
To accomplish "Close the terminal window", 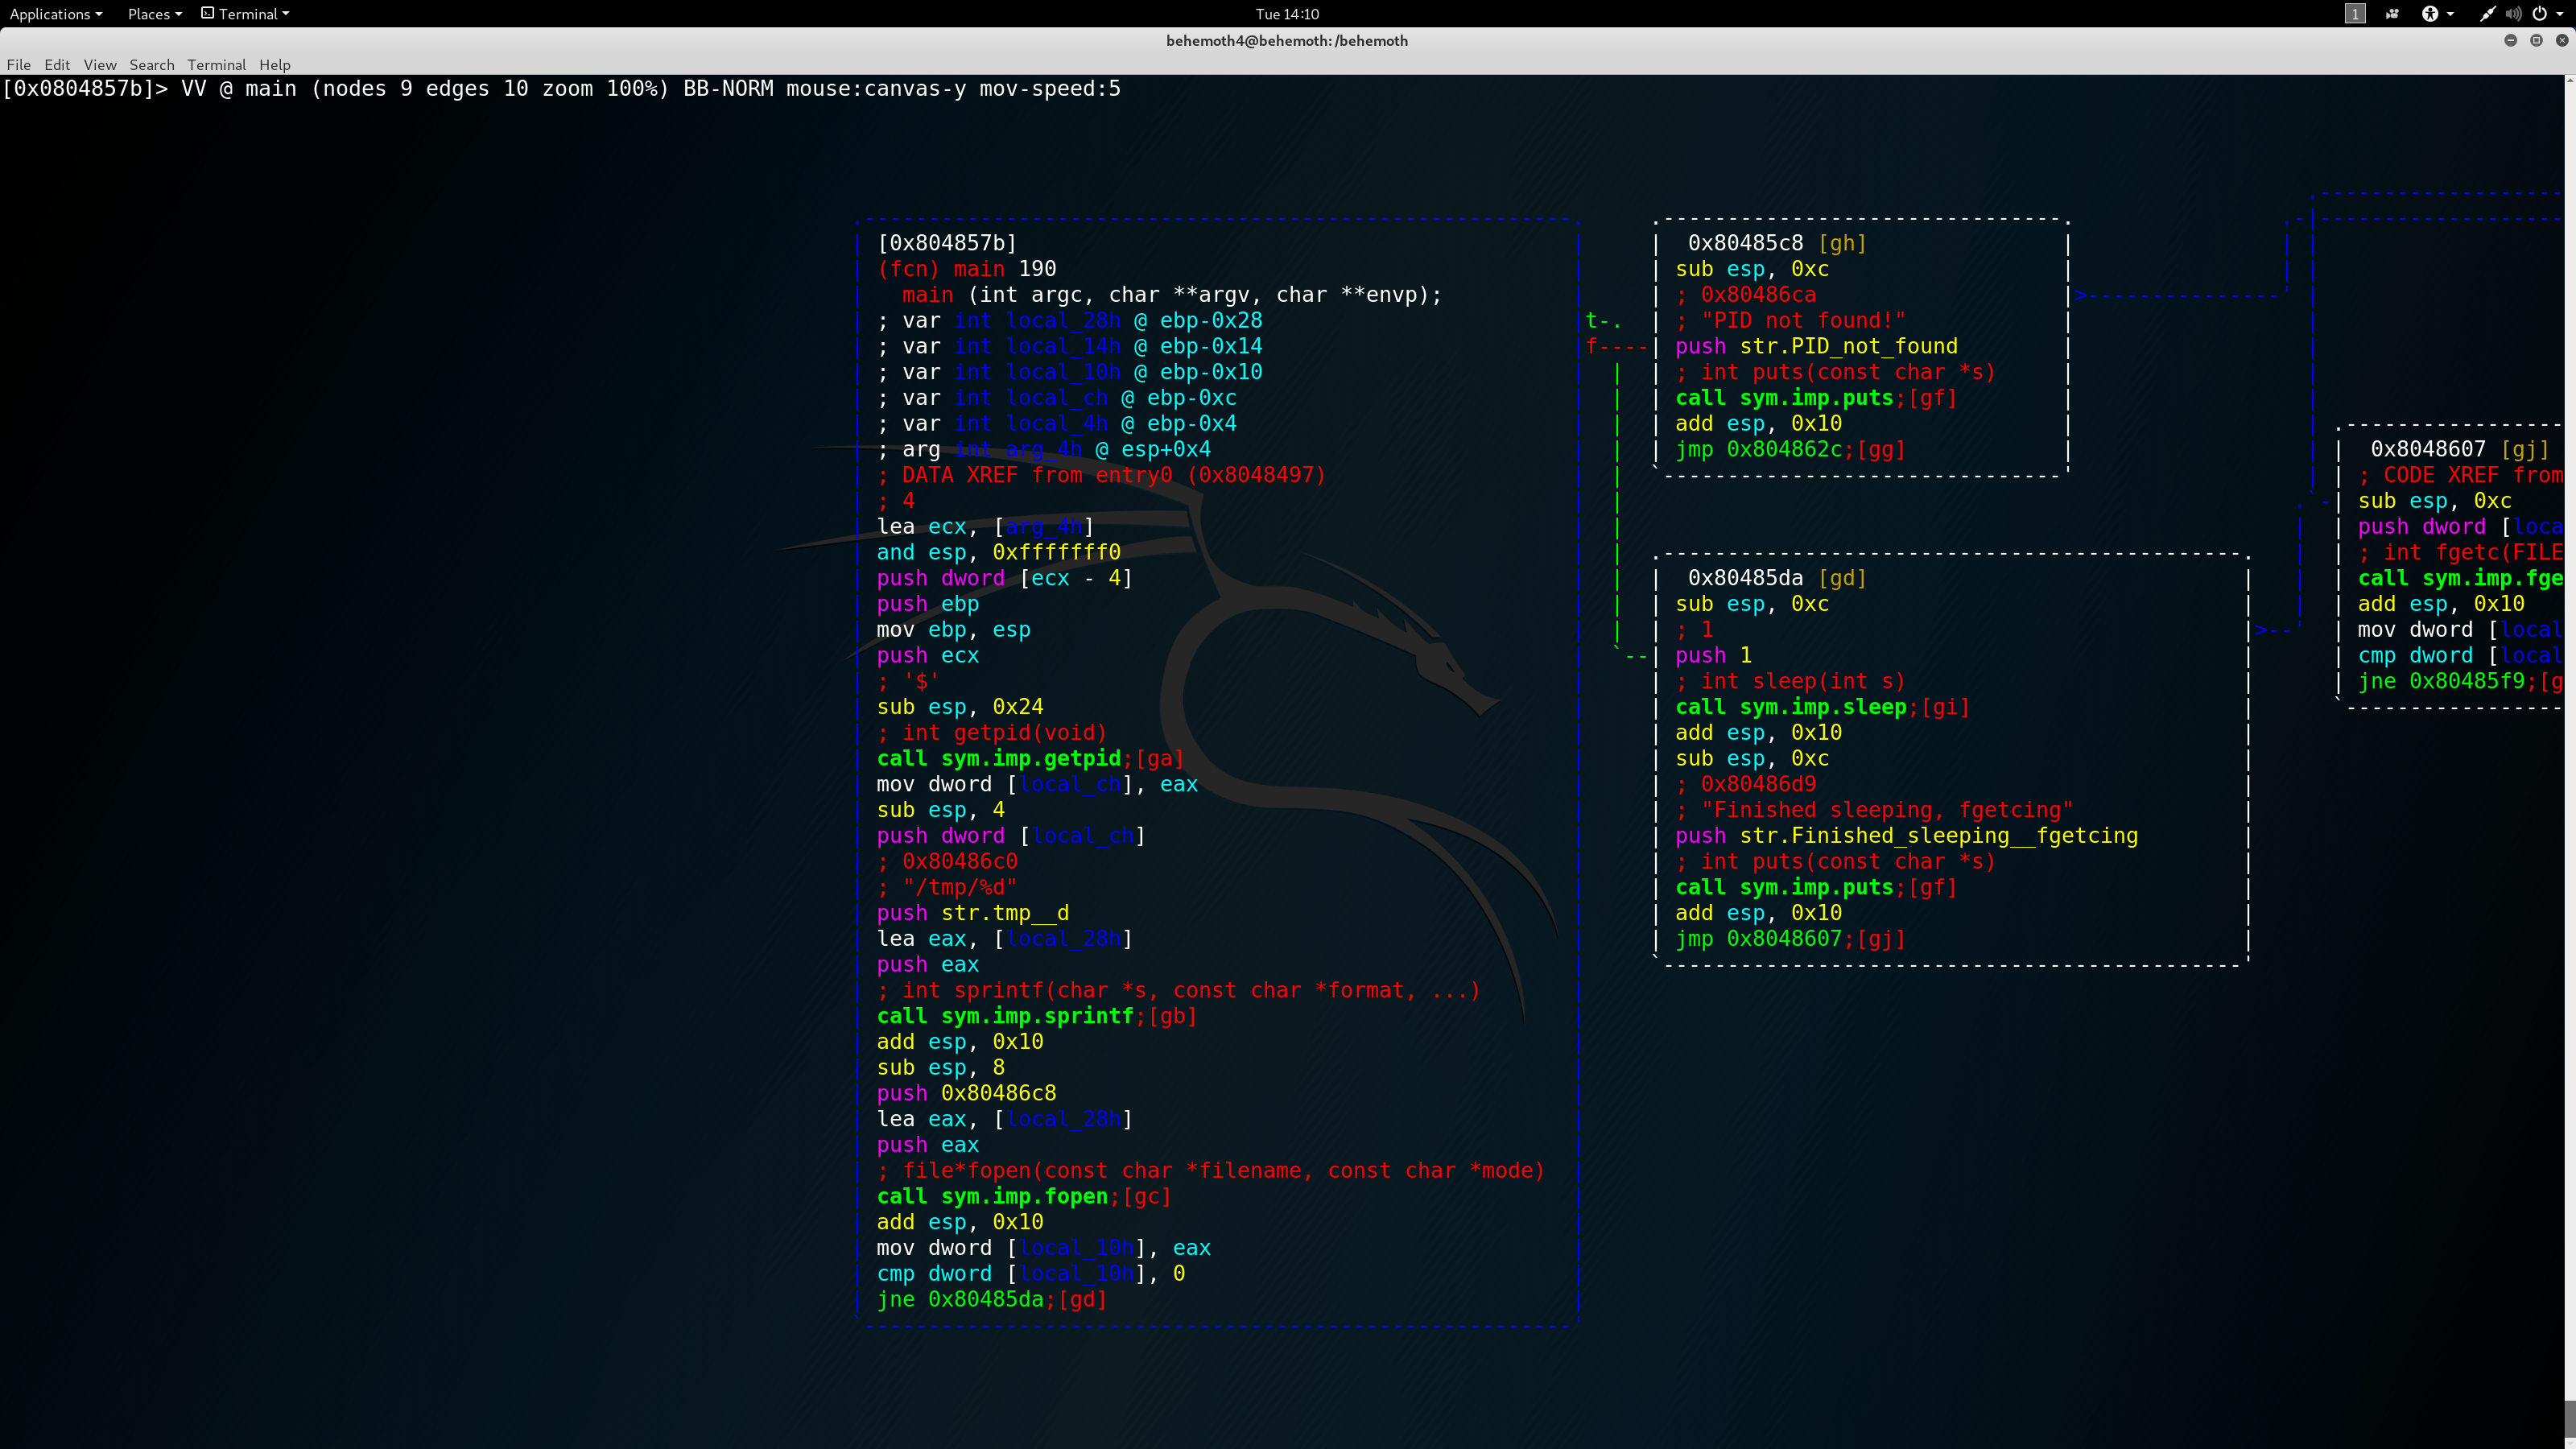I will 2562,40.
